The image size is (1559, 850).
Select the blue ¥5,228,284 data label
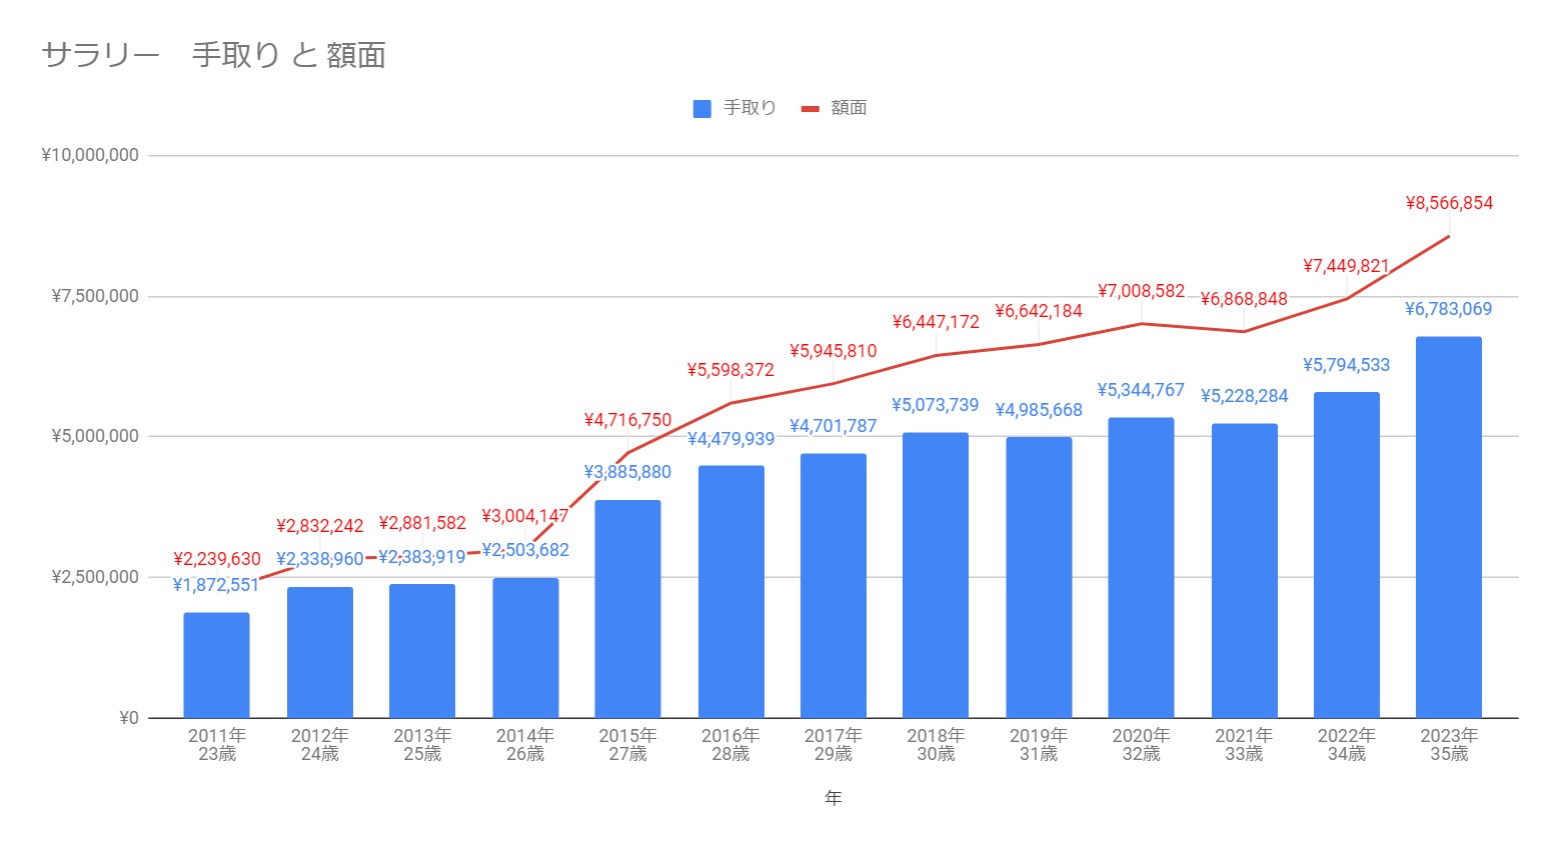point(1244,396)
